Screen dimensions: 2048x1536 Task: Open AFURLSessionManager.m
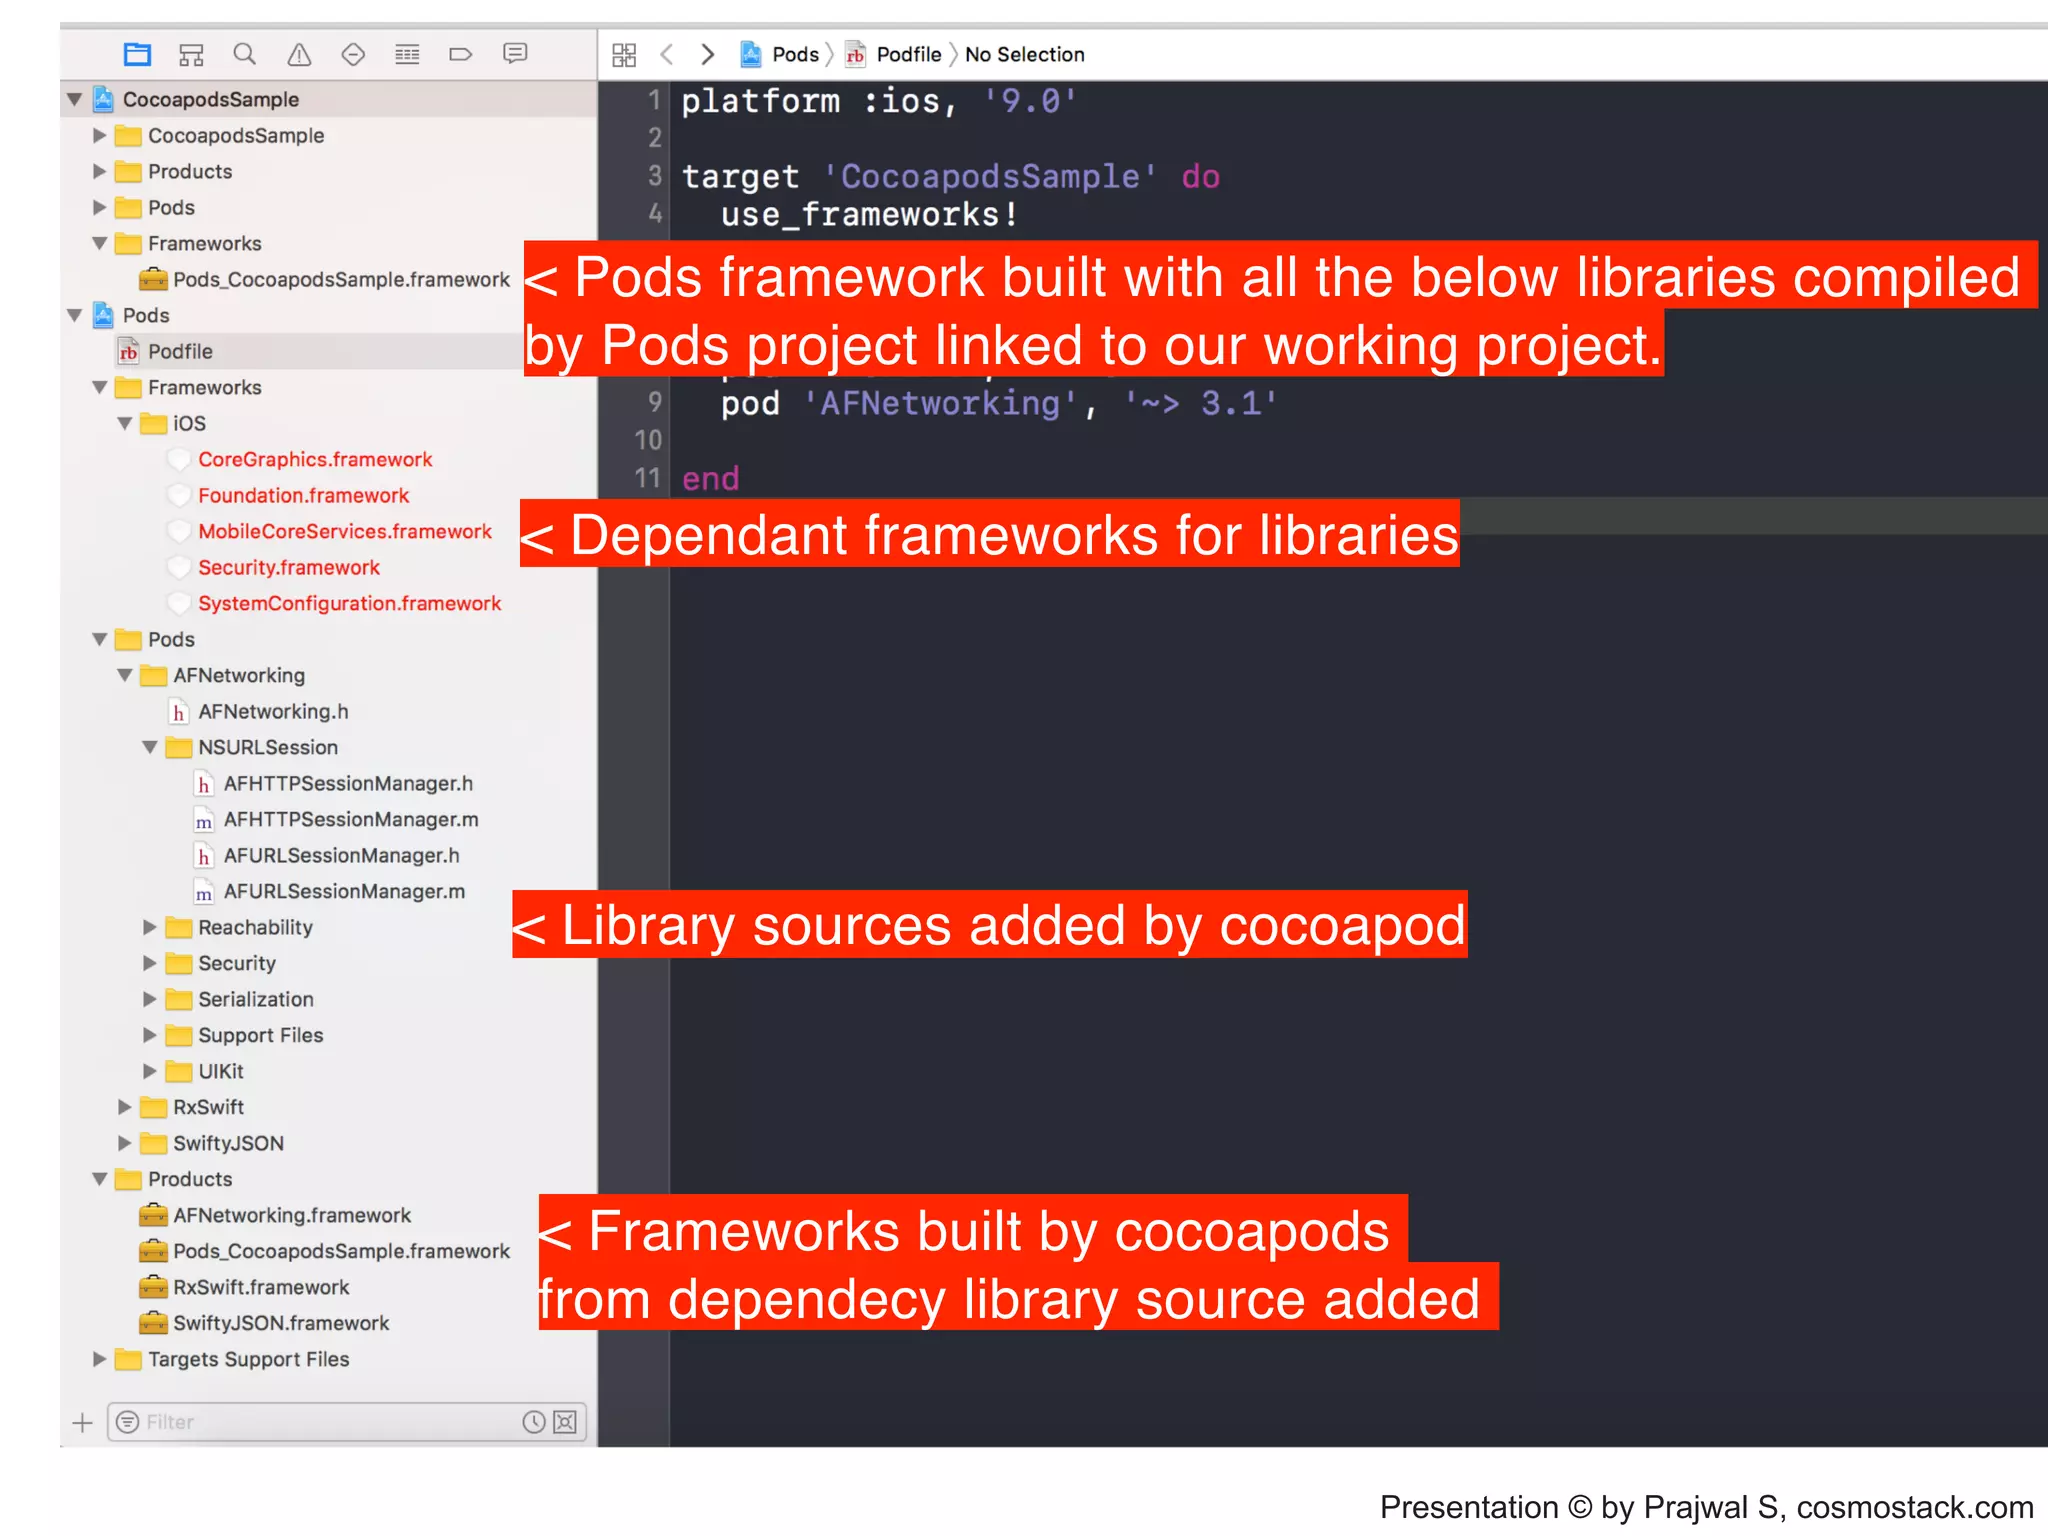[x=344, y=891]
